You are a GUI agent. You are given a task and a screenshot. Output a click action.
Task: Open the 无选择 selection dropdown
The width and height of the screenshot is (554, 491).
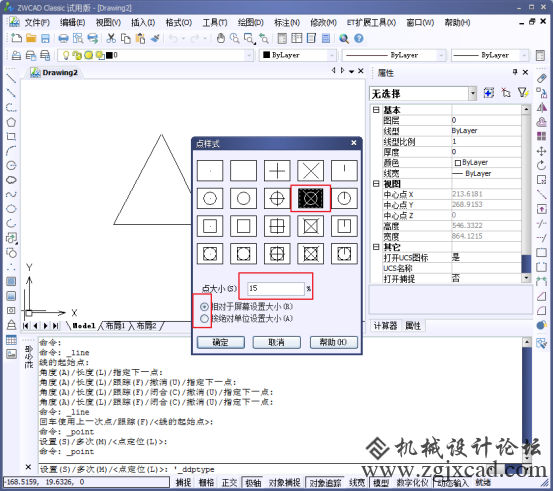[473, 94]
